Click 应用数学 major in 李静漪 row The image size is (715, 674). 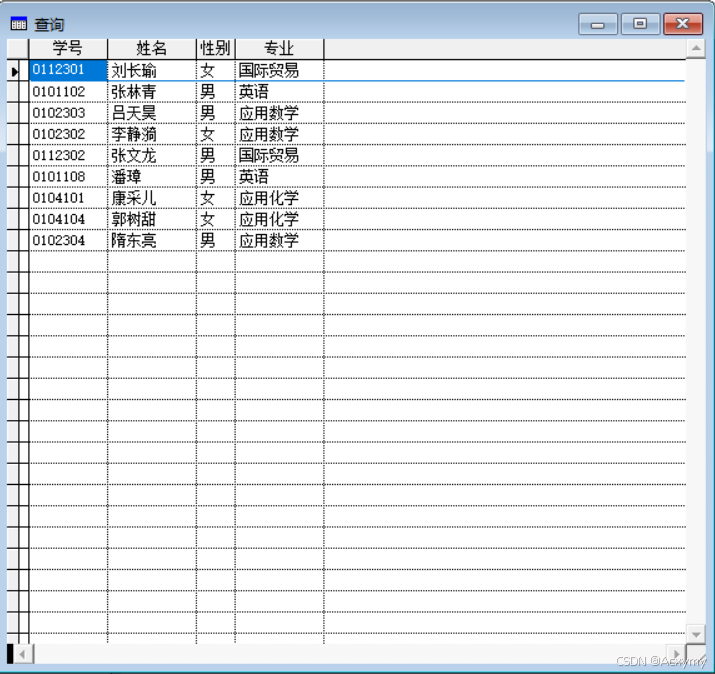(280, 134)
